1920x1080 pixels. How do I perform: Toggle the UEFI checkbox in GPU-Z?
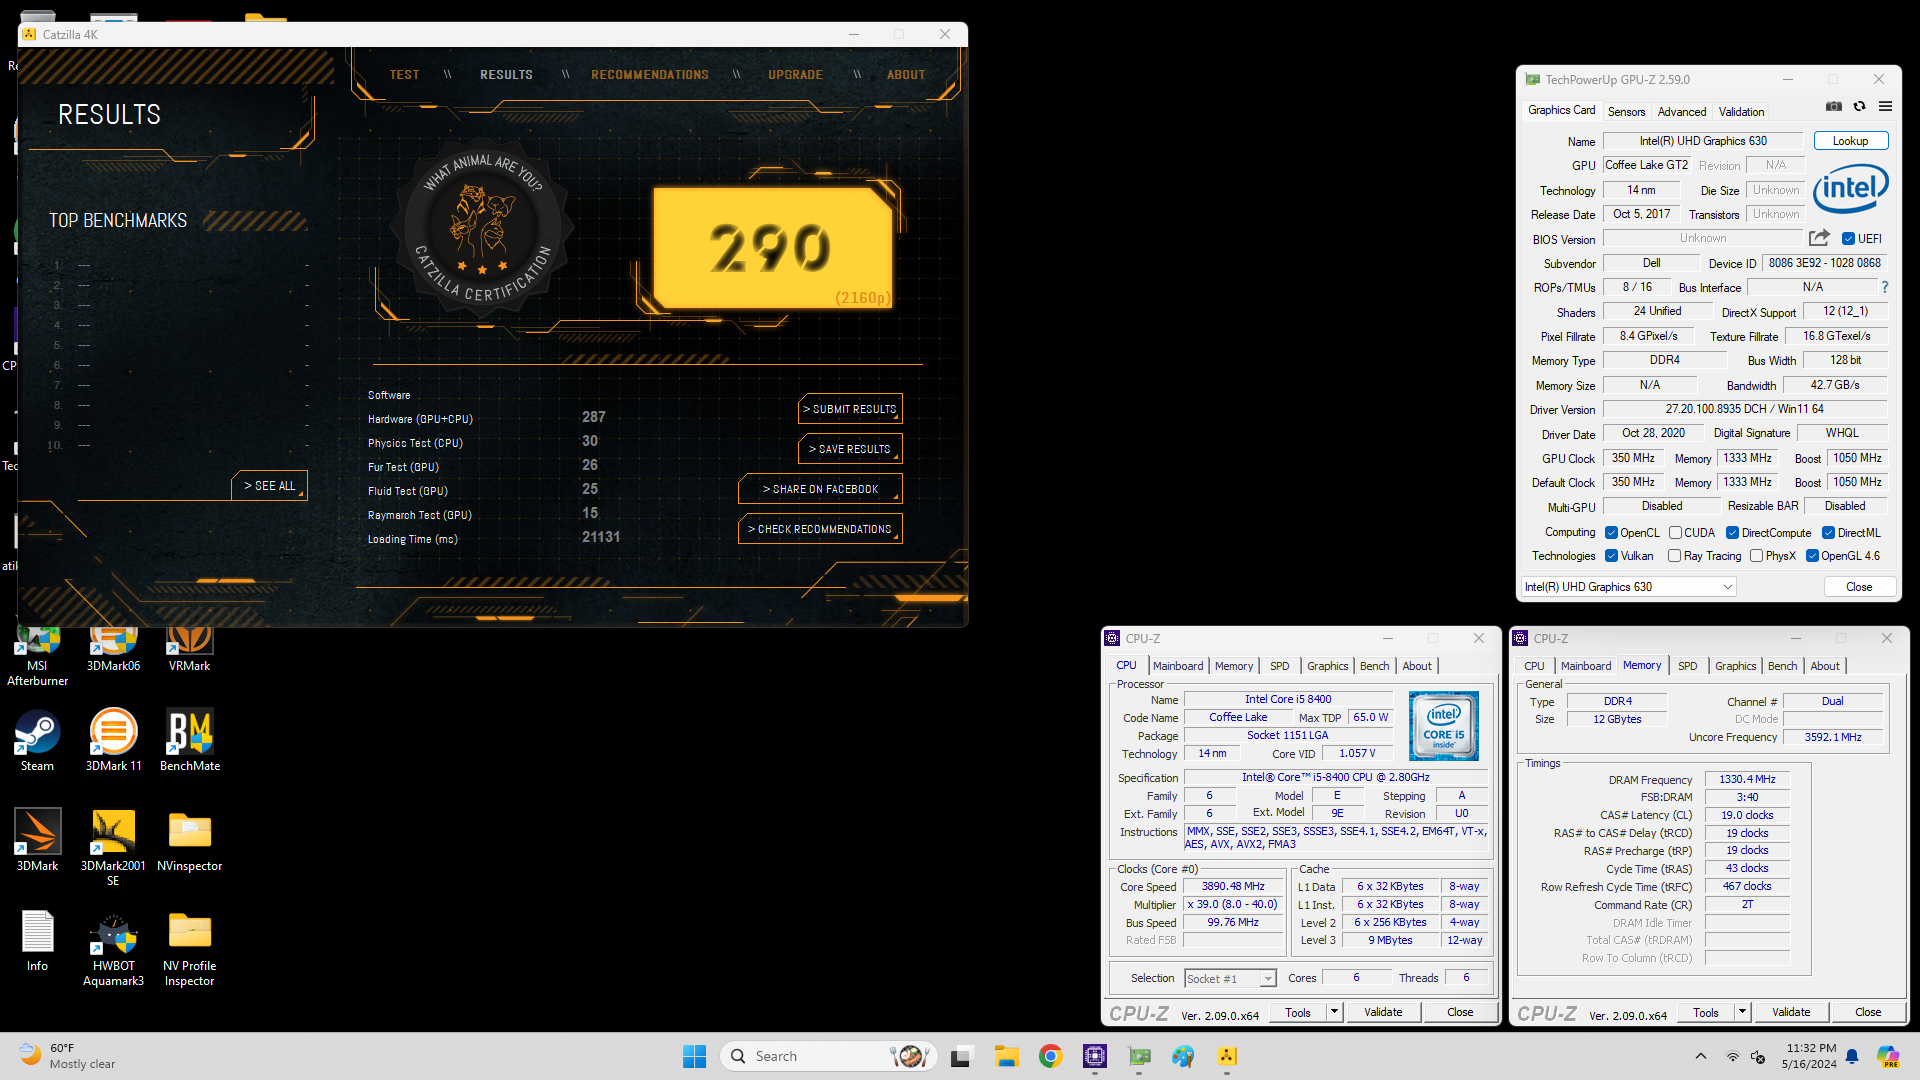pos(1848,238)
